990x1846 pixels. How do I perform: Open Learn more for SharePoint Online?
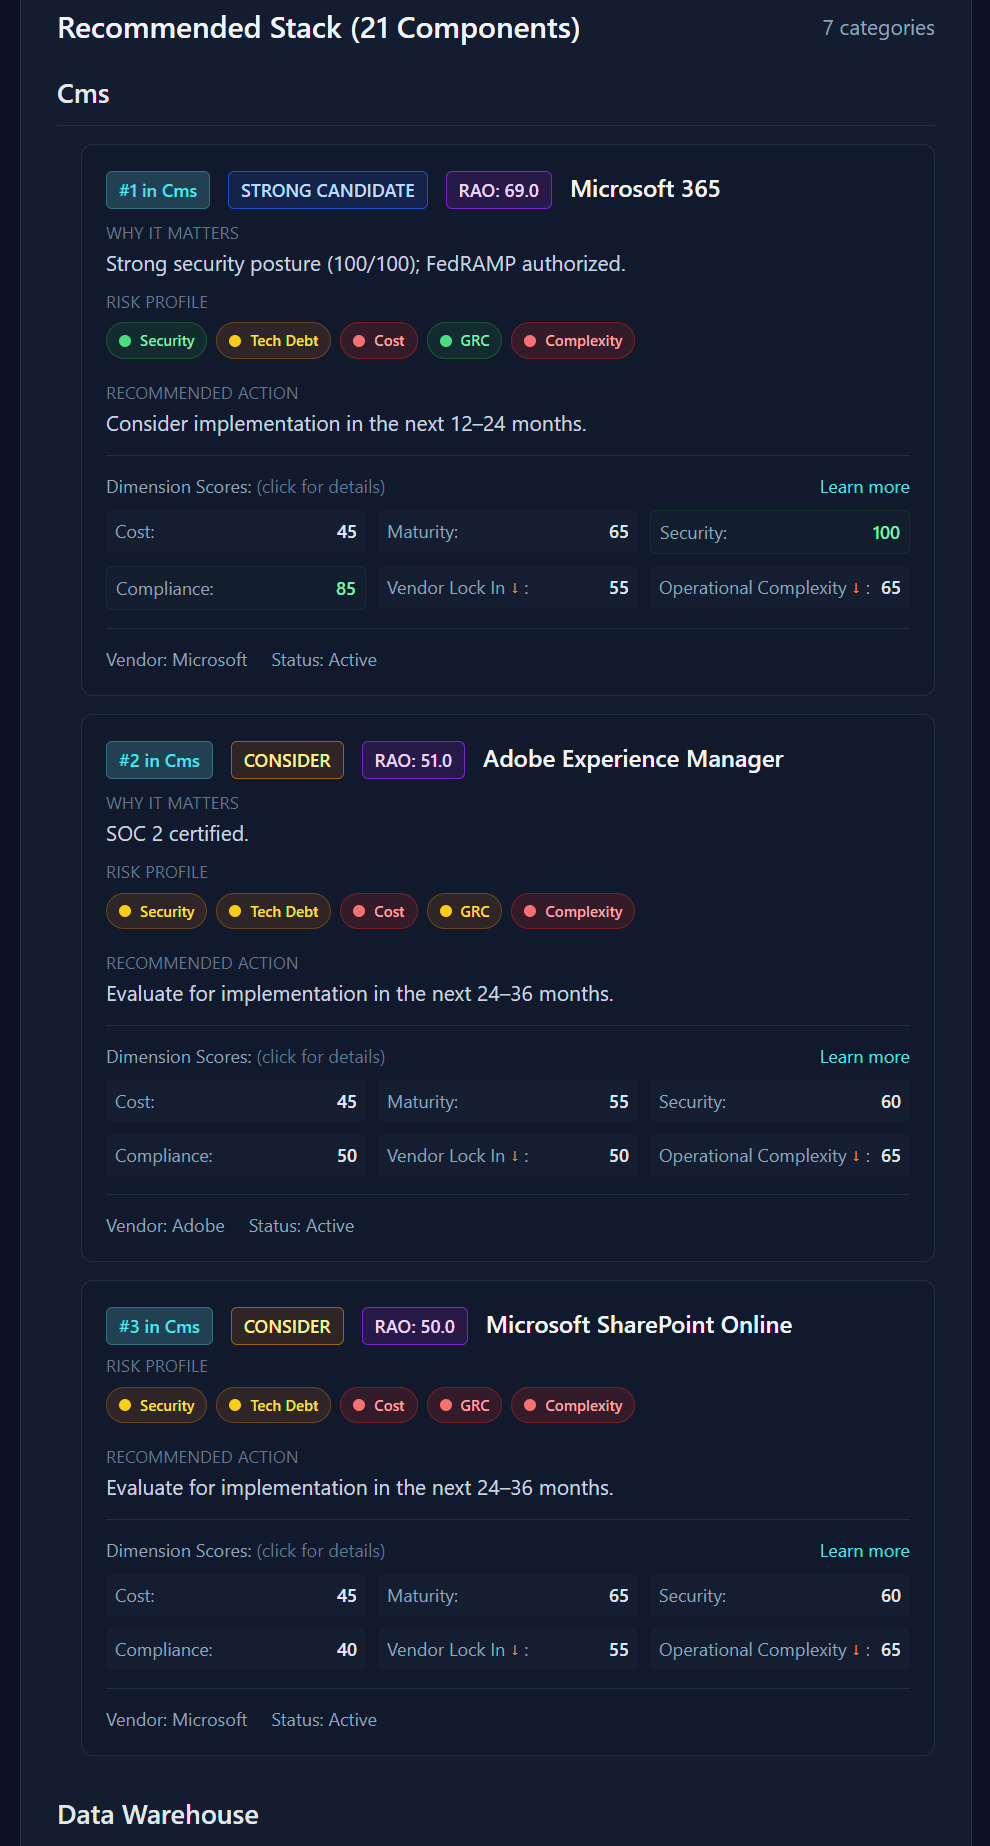point(864,1551)
